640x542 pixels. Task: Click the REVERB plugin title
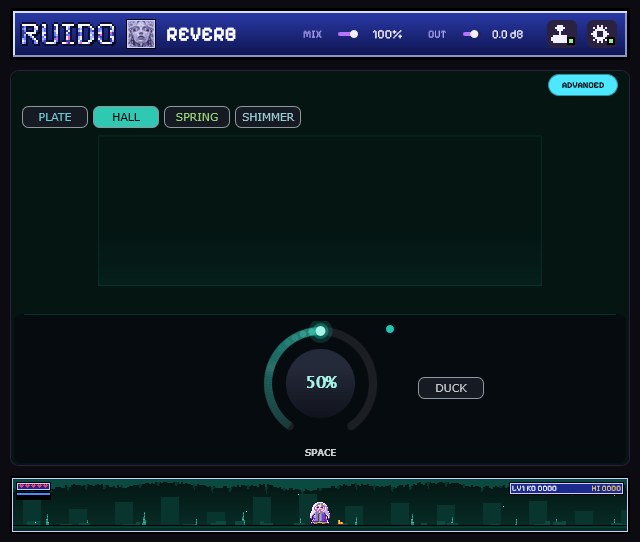(x=201, y=34)
